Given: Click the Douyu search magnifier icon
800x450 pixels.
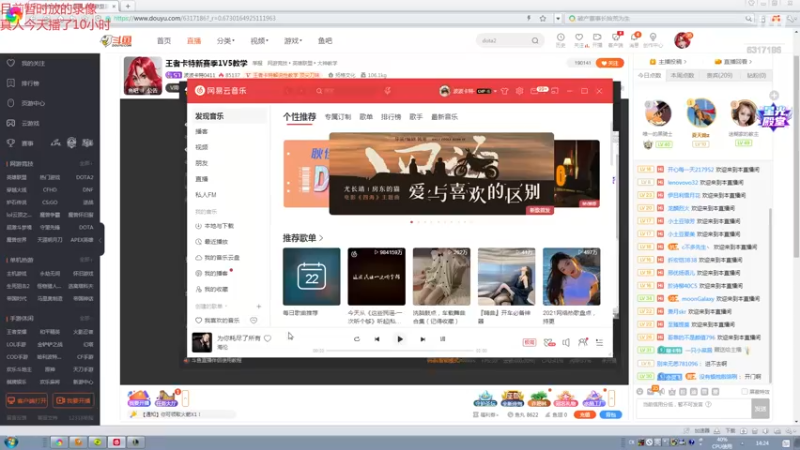Looking at the screenshot, I should point(535,40).
